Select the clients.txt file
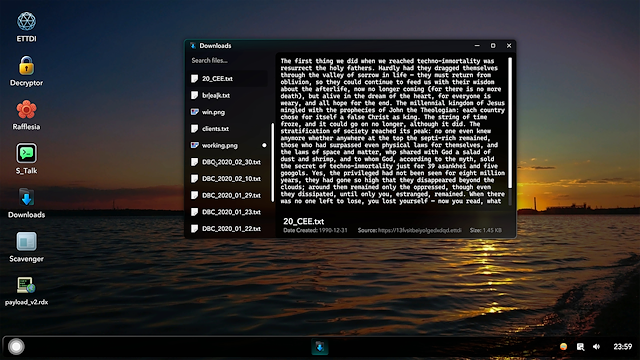 (229, 129)
